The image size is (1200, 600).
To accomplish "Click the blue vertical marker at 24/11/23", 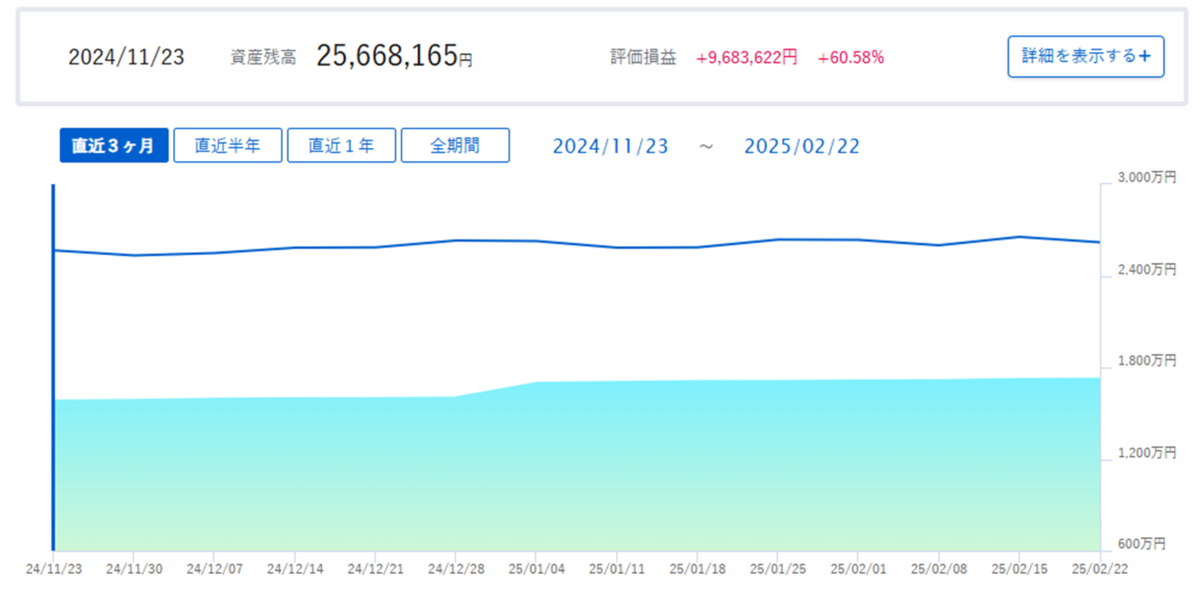I will click(x=53, y=368).
